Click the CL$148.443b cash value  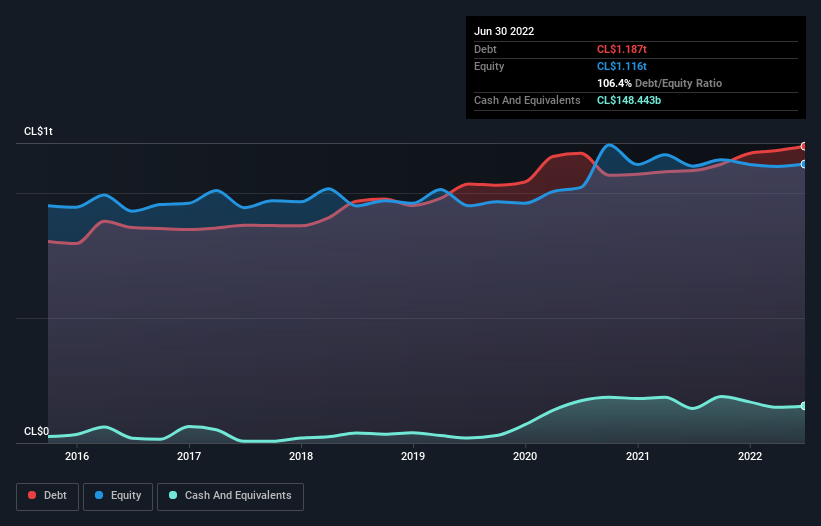pyautogui.click(x=629, y=100)
